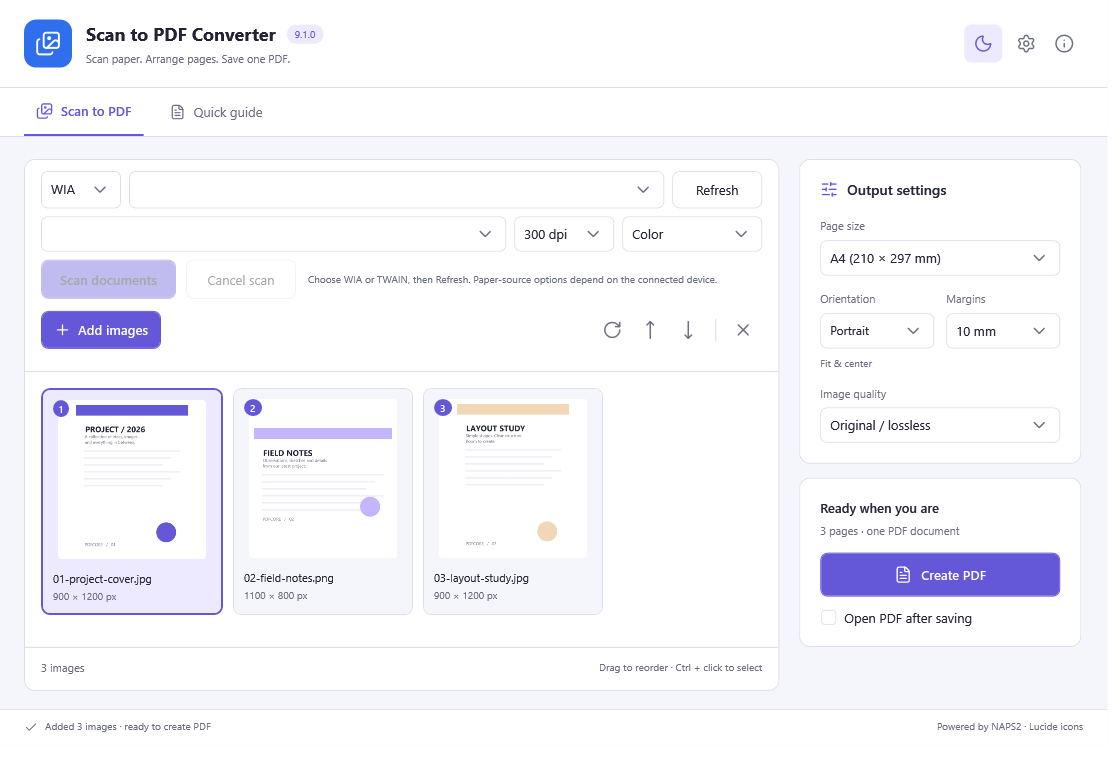Click the Add images button
Screen dimensions: 1120x780
pos(101,330)
